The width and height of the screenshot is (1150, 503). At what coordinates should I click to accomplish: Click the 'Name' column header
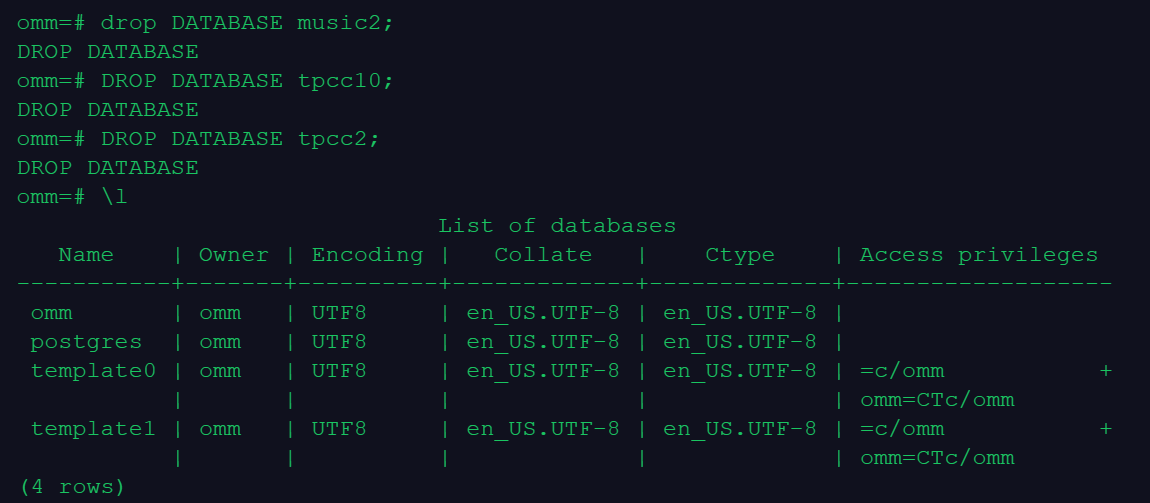(86, 255)
